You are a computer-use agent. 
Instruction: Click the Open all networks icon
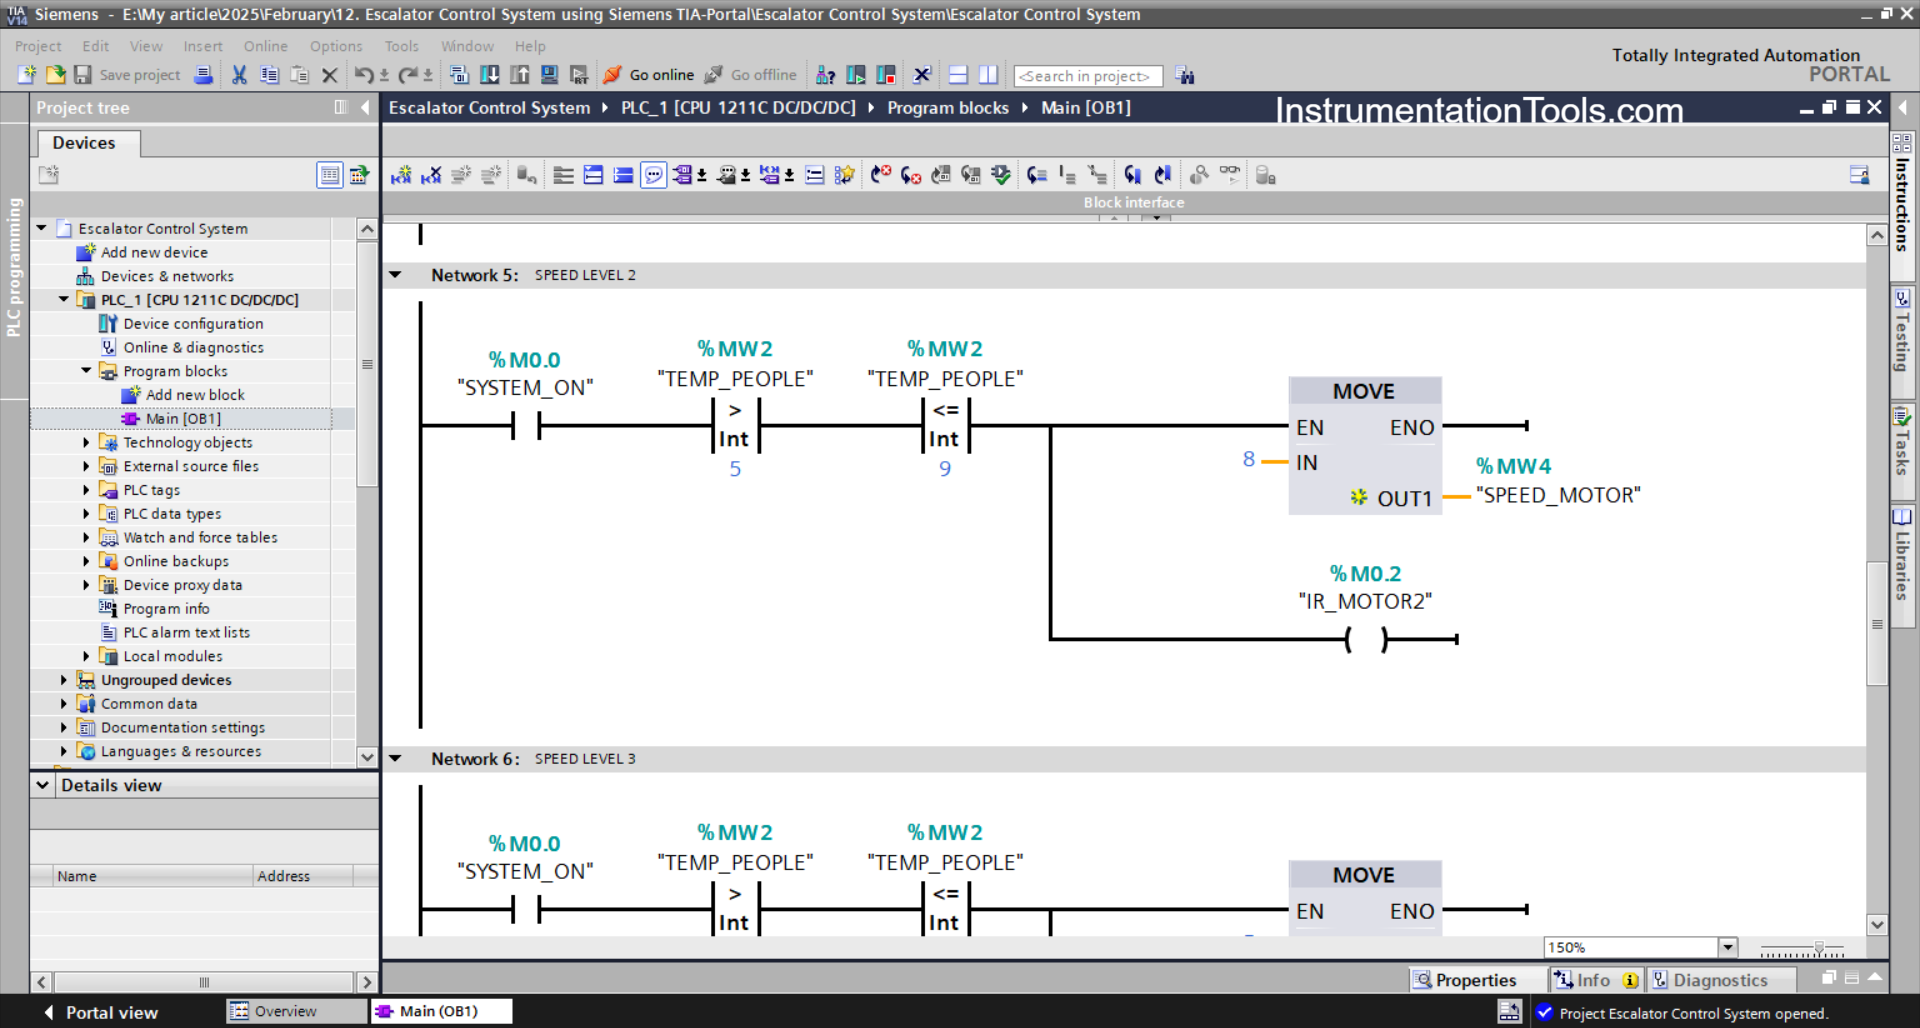click(593, 175)
